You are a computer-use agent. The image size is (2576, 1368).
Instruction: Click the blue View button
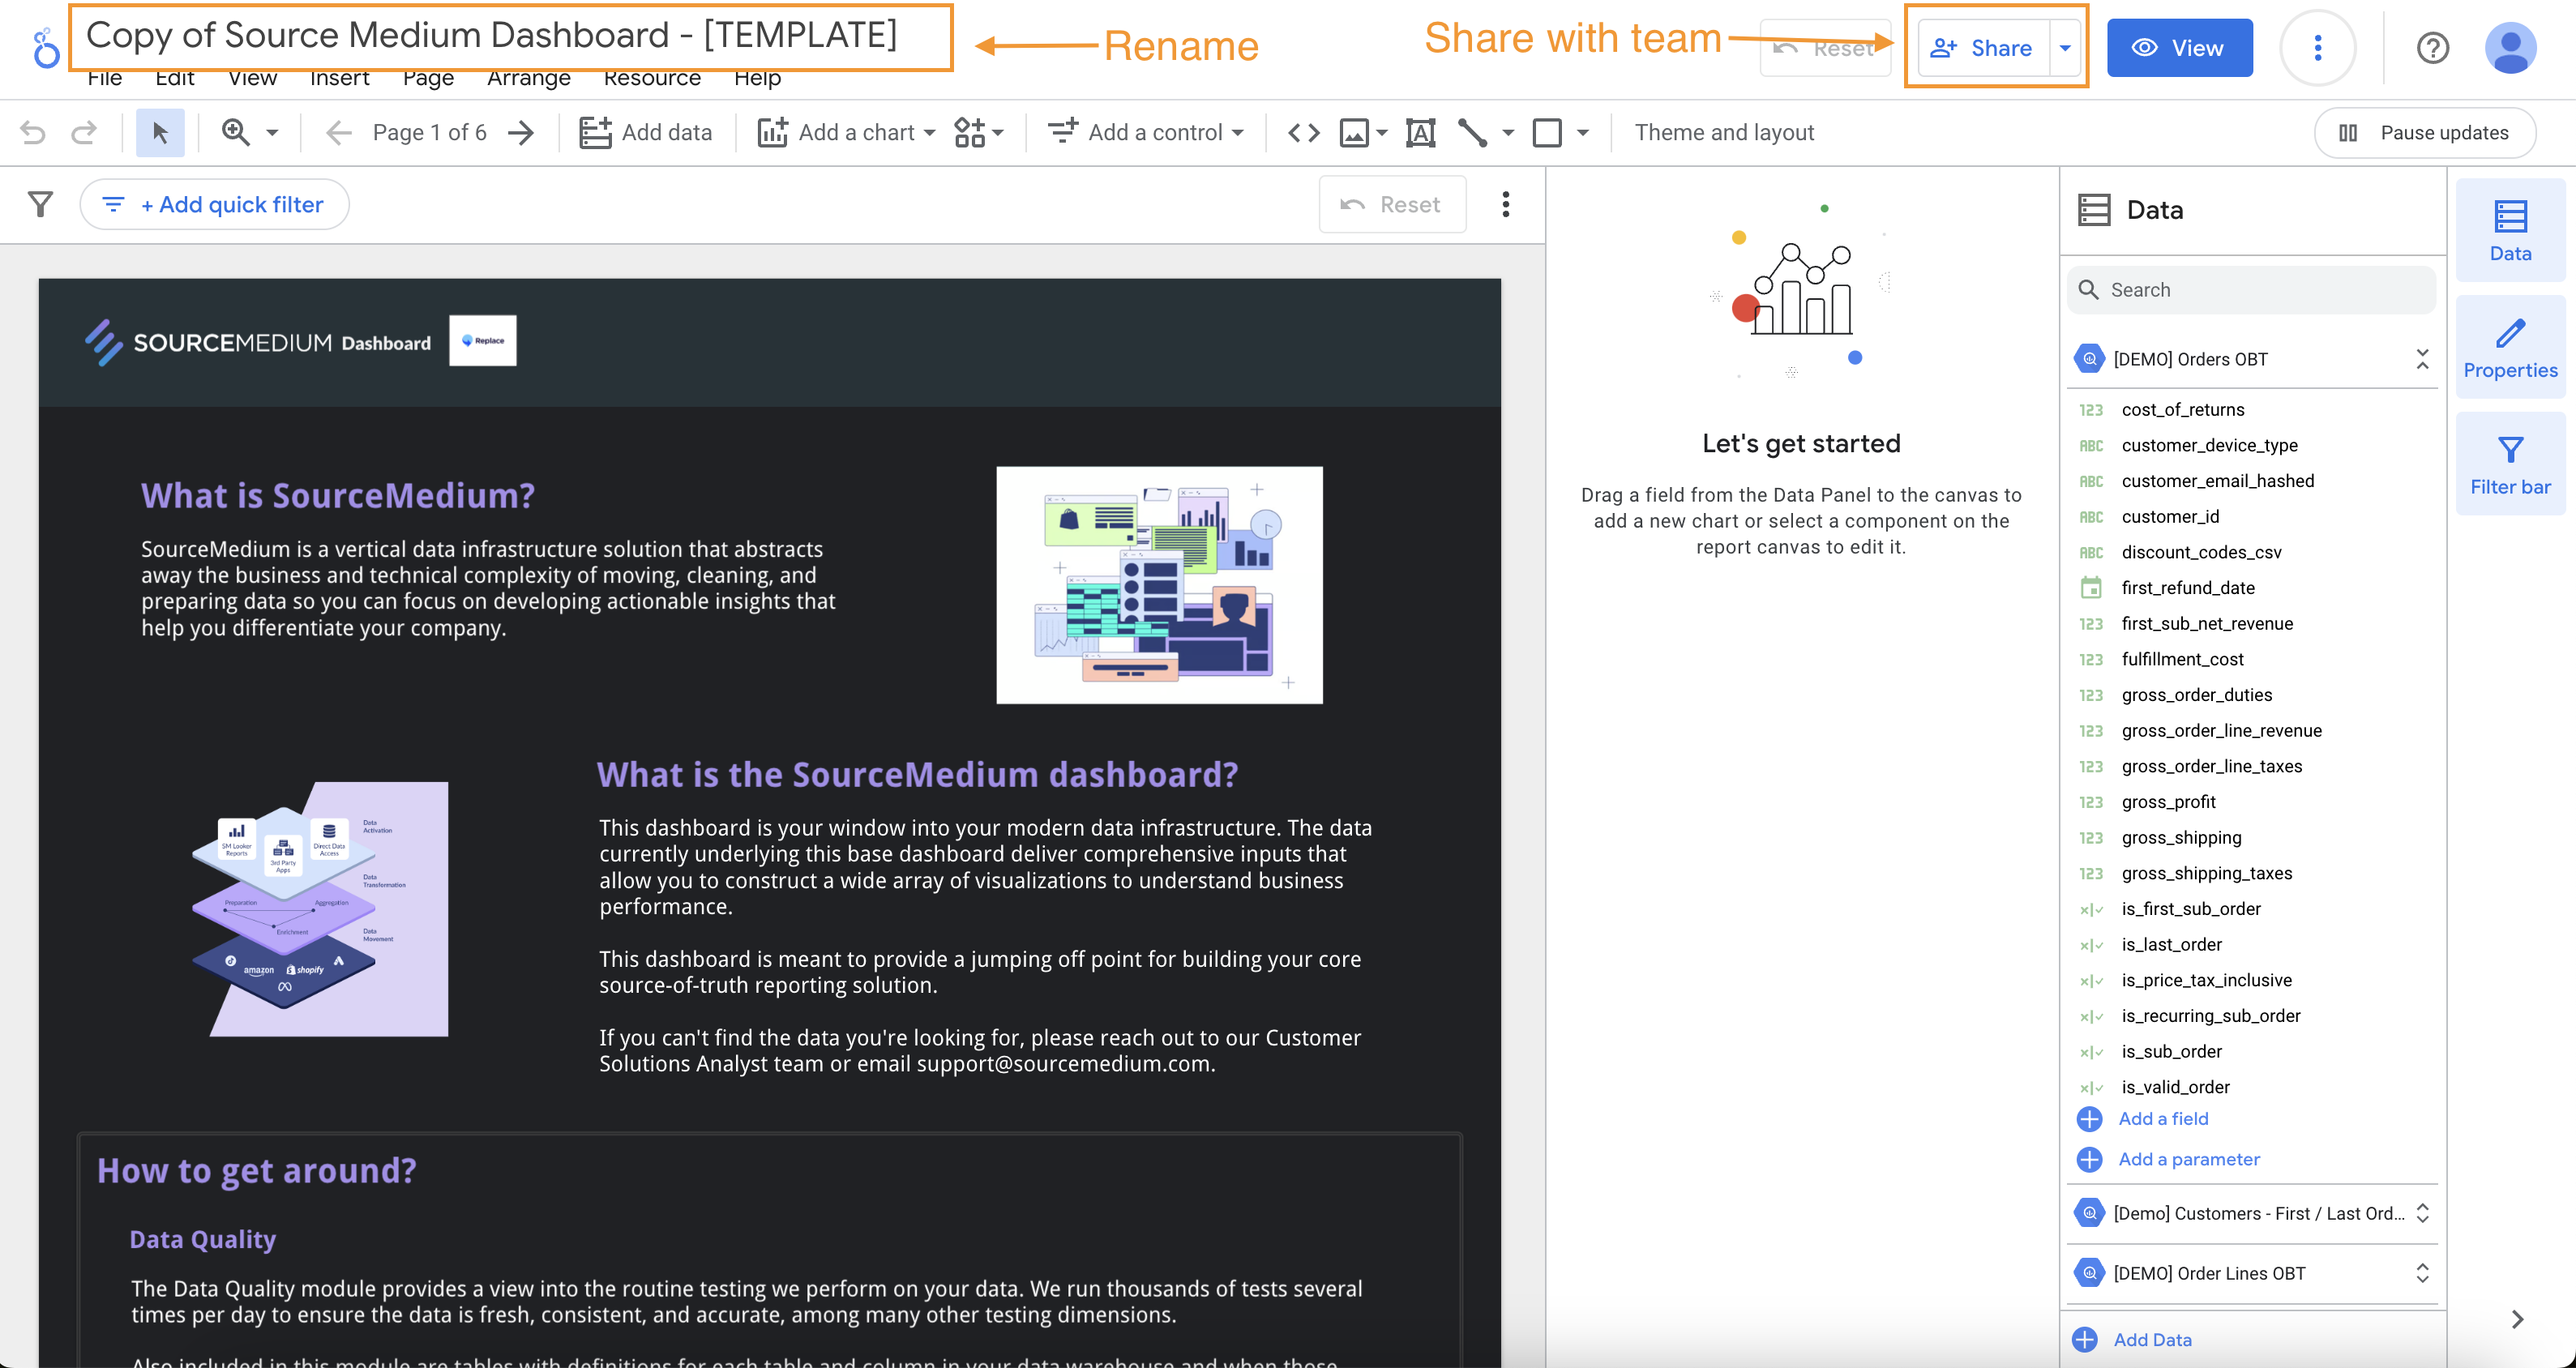click(2179, 48)
